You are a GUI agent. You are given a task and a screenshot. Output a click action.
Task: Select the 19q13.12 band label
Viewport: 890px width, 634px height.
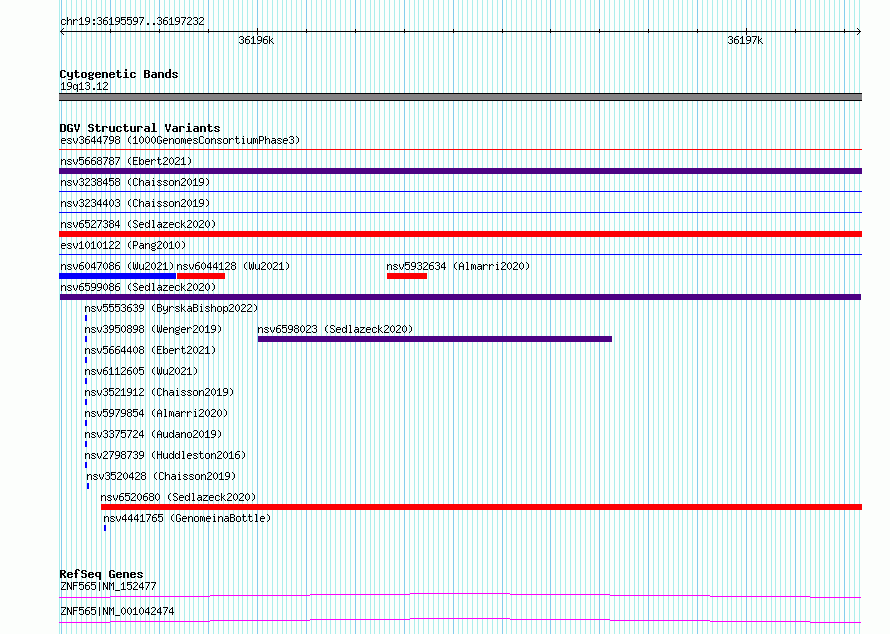84,86
